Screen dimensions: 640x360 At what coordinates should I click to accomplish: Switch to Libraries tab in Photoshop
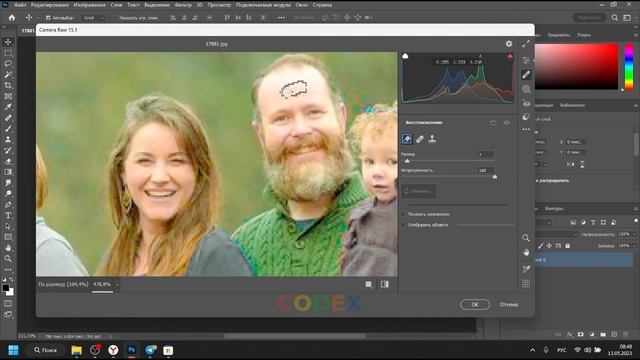(572, 105)
